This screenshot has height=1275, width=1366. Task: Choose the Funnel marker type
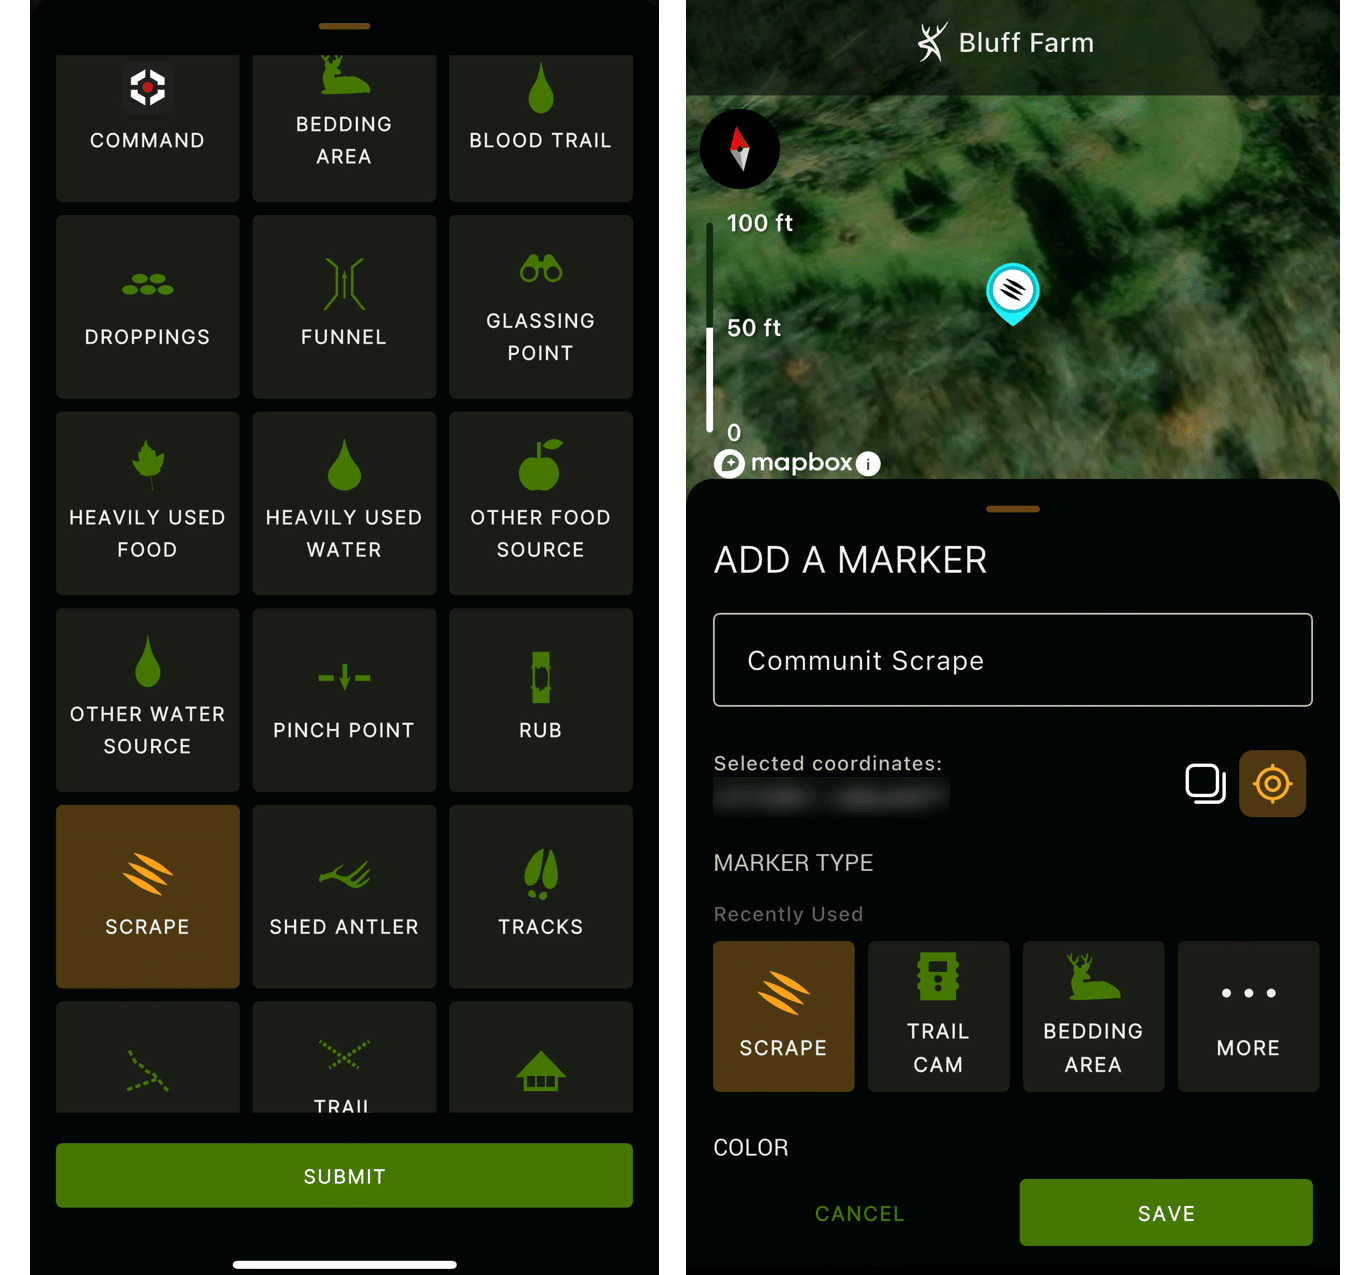(x=344, y=307)
